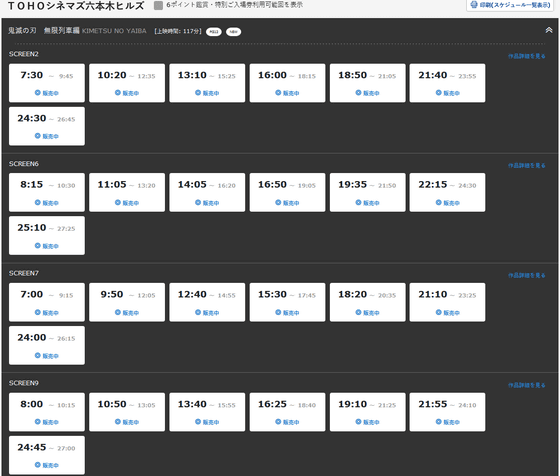Open the work details link for SCREEN2
This screenshot has width=560, height=476.
click(x=526, y=56)
